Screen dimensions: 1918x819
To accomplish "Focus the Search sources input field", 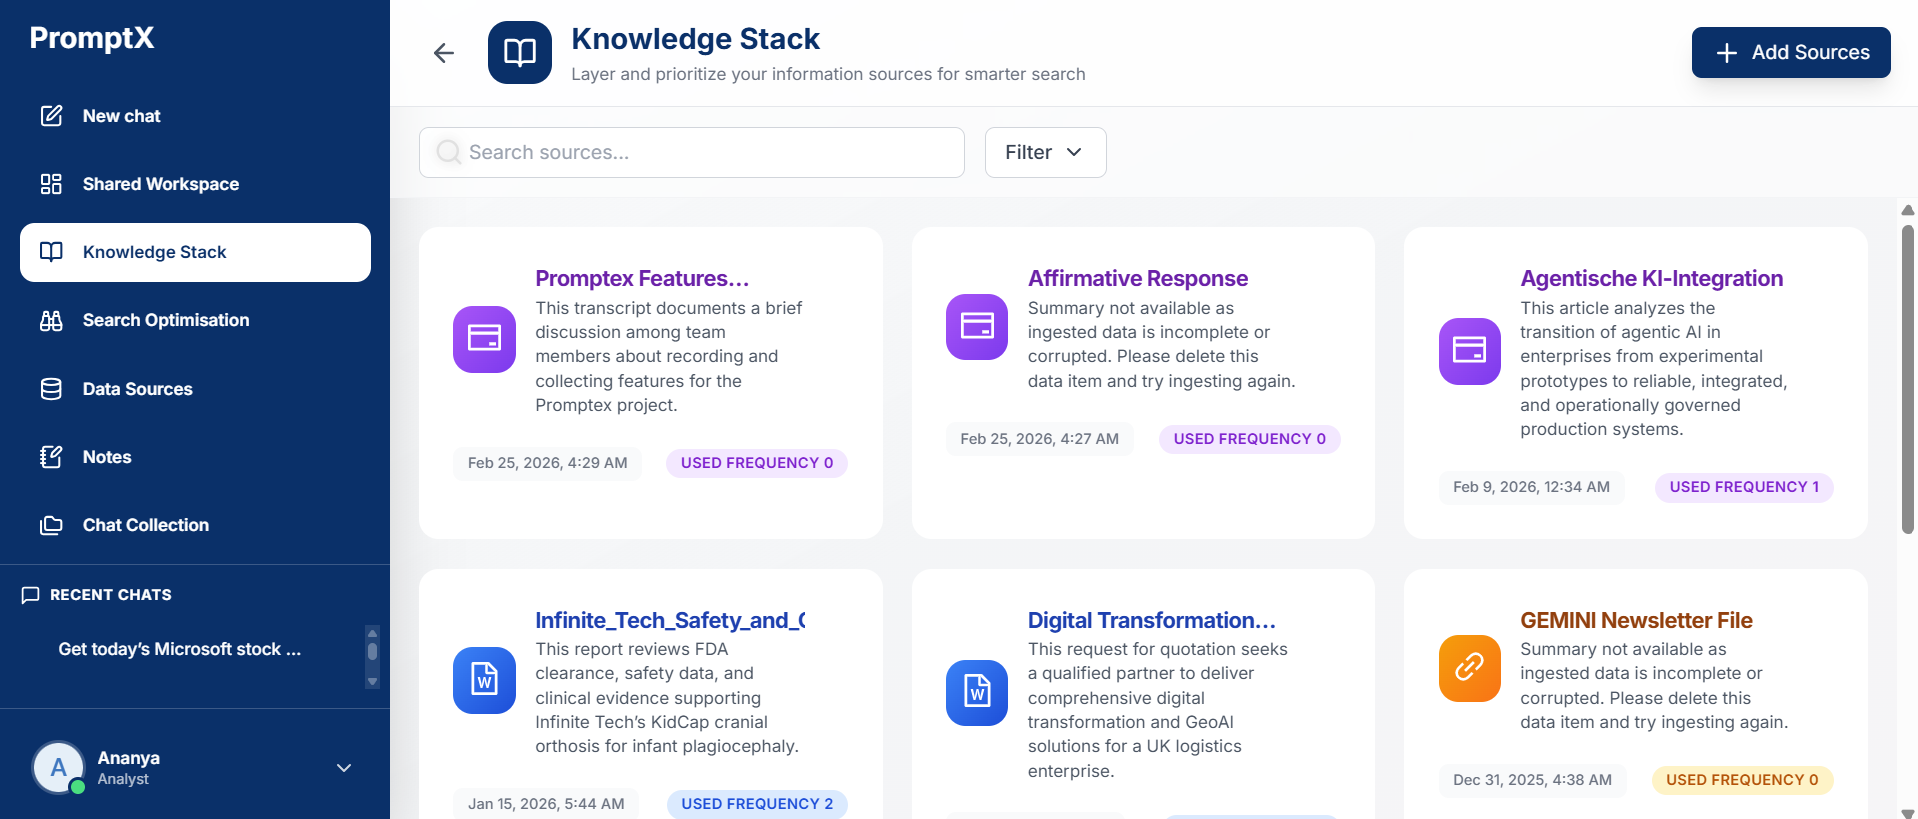I will pos(692,152).
